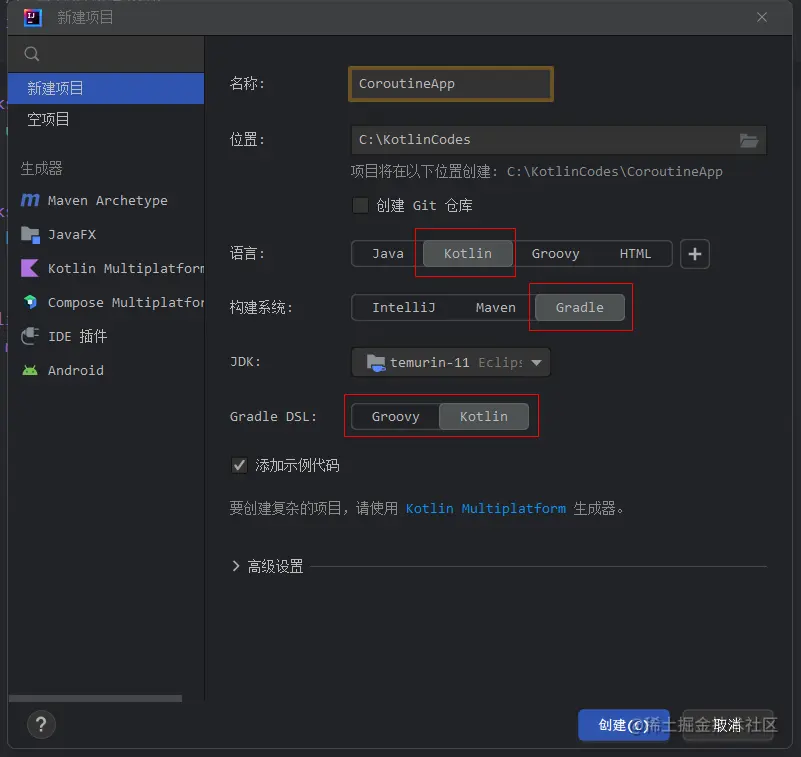The height and width of the screenshot is (757, 801).
Task: Click the IntelliJ IDEA logo in title bar
Action: 33,17
